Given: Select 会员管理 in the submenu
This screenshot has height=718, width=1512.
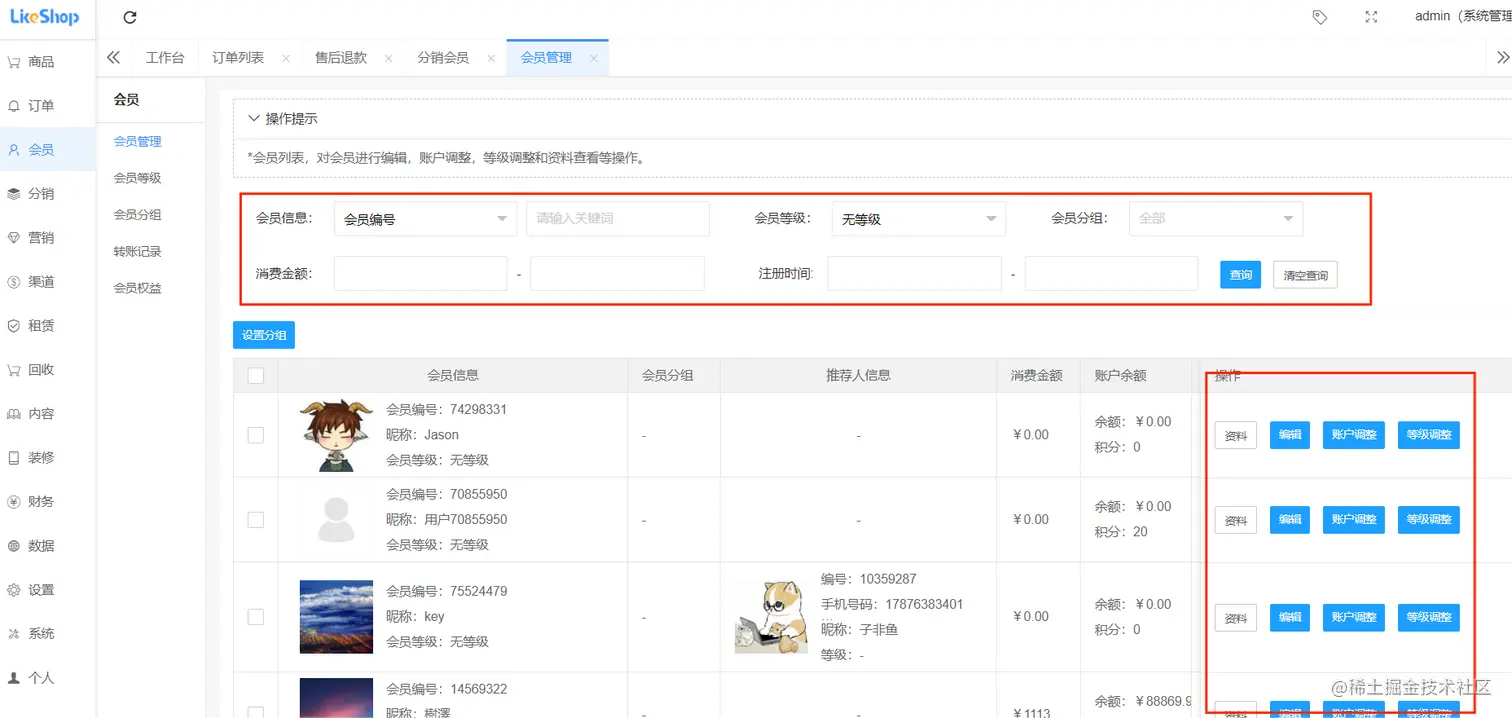Looking at the screenshot, I should (x=138, y=142).
